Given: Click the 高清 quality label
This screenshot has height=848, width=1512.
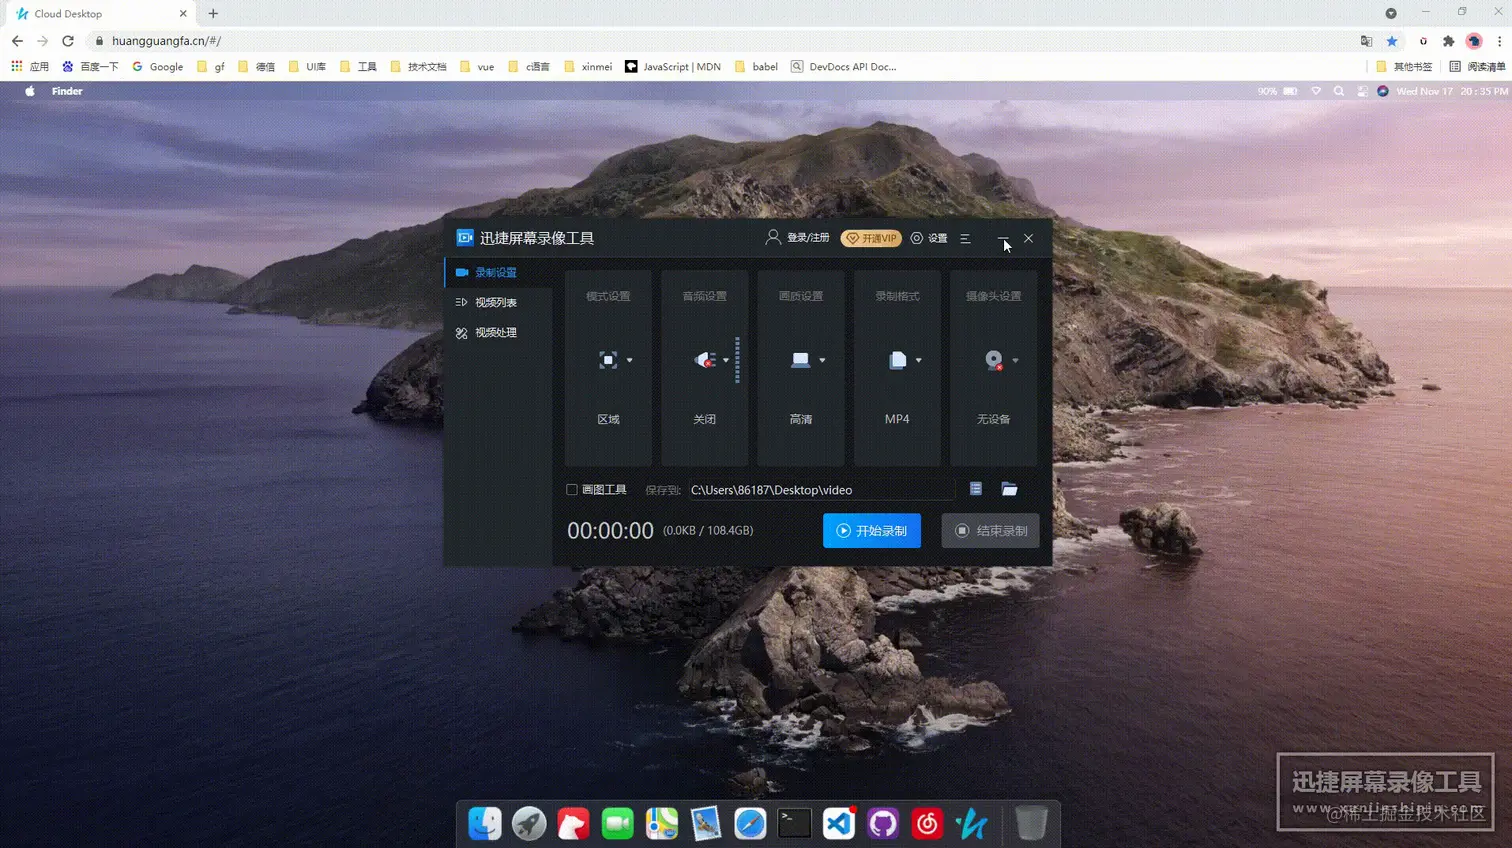Looking at the screenshot, I should [x=801, y=419].
